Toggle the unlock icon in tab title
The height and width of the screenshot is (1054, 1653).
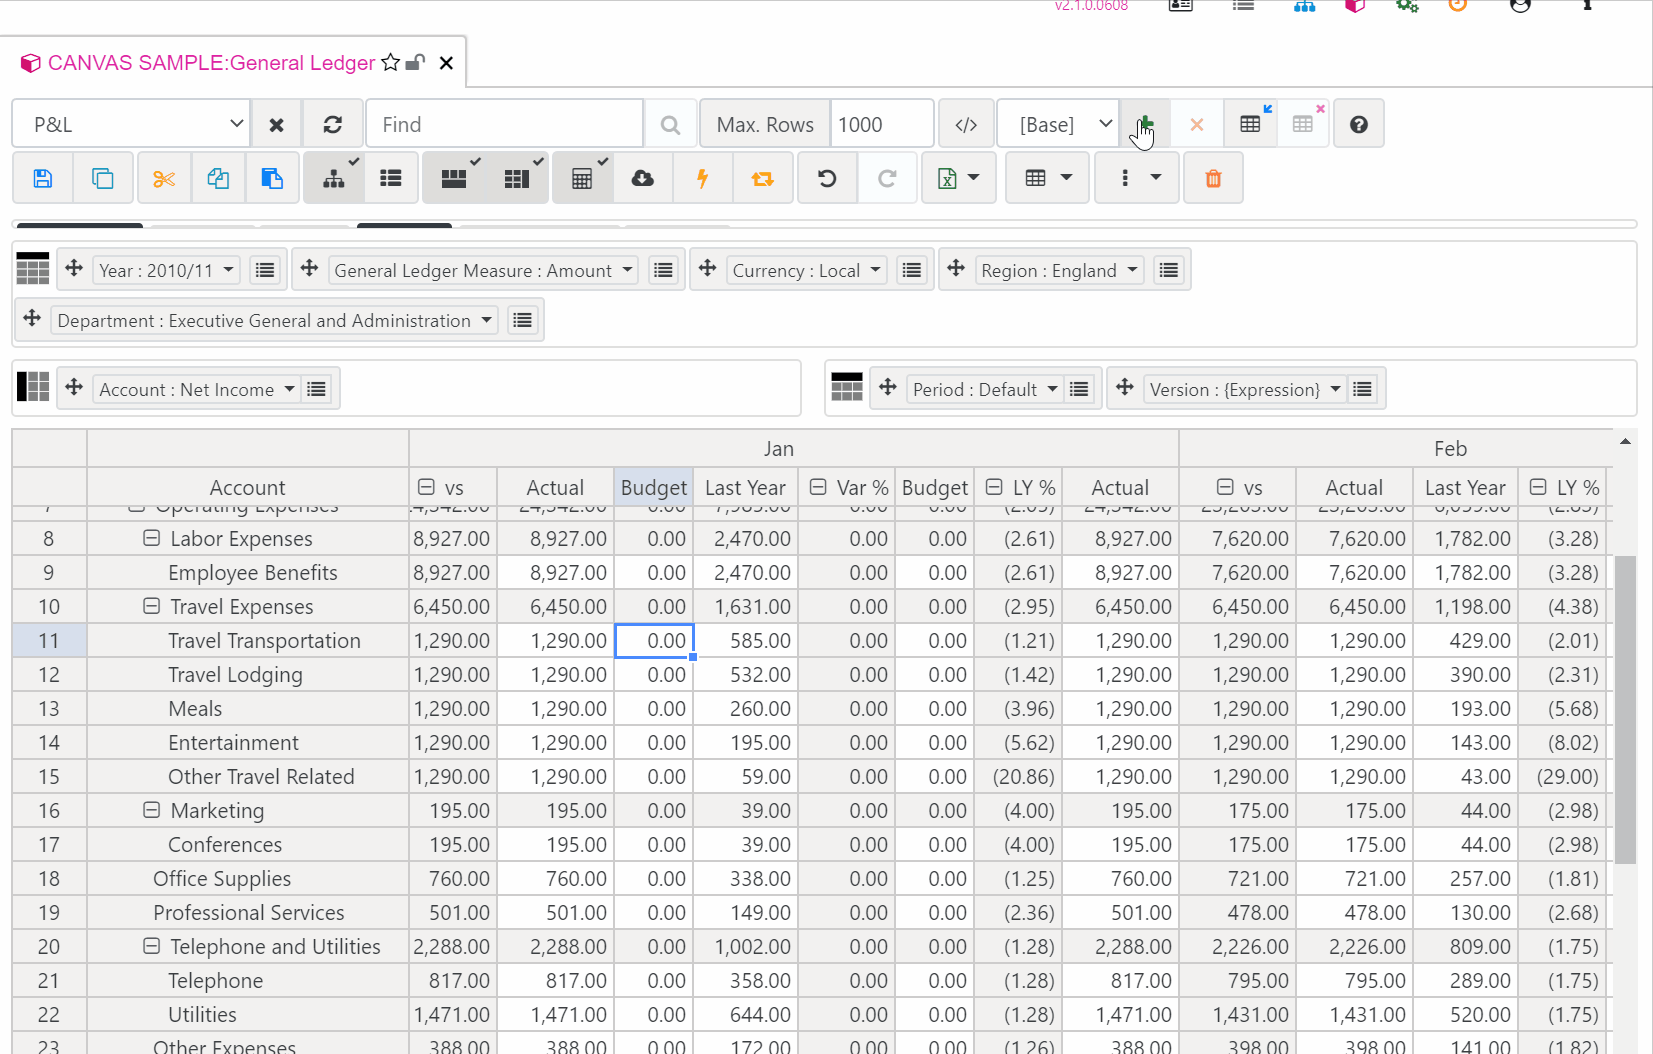point(415,63)
